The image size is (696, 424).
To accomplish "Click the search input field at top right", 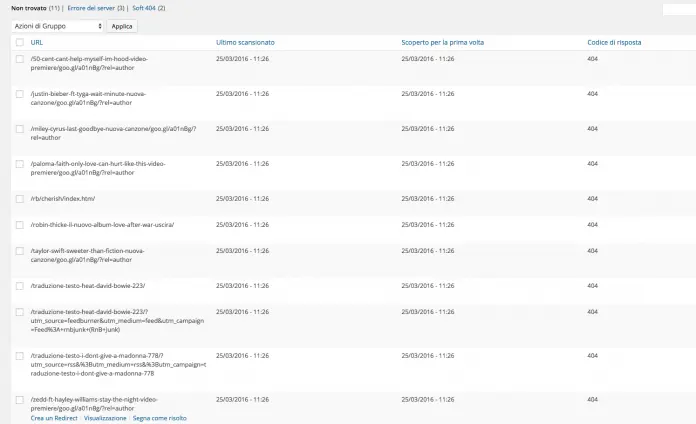I will [x=678, y=9].
